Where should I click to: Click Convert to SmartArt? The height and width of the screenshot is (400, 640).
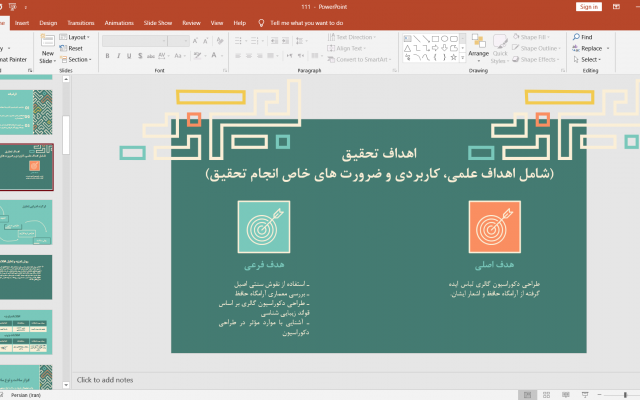point(360,59)
